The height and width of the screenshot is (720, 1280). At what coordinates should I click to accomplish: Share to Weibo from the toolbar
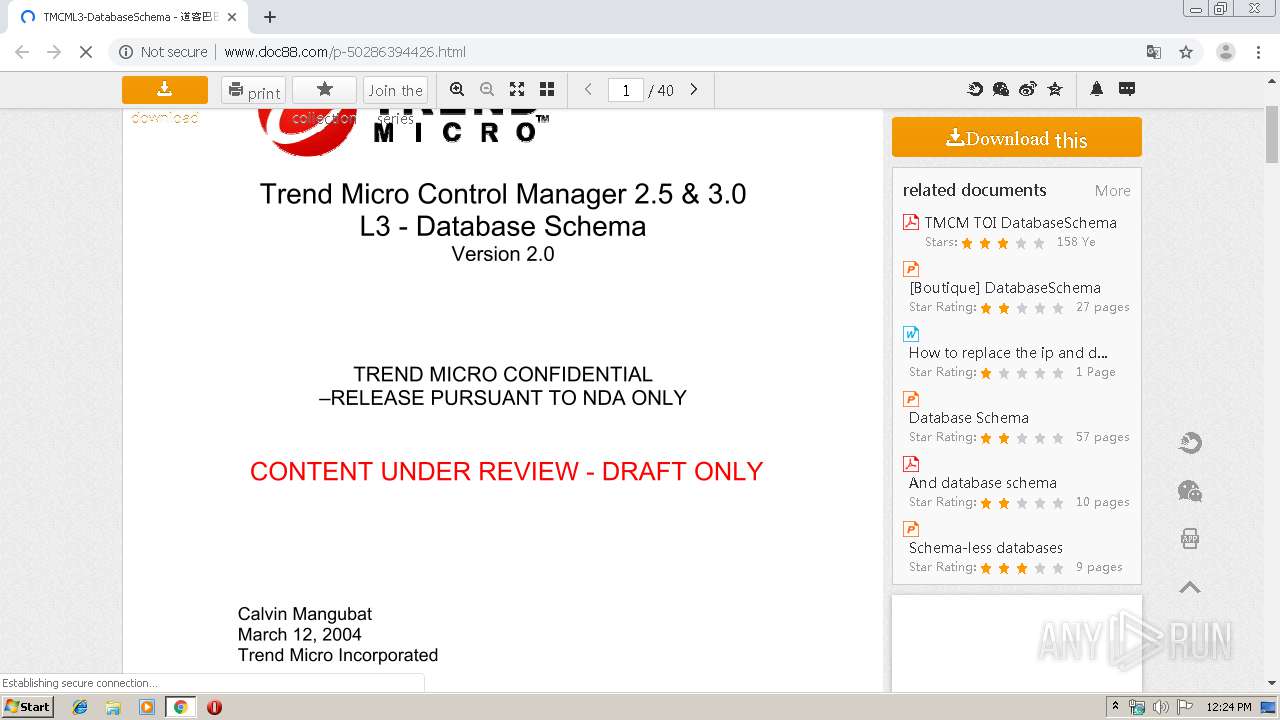(x=1028, y=89)
